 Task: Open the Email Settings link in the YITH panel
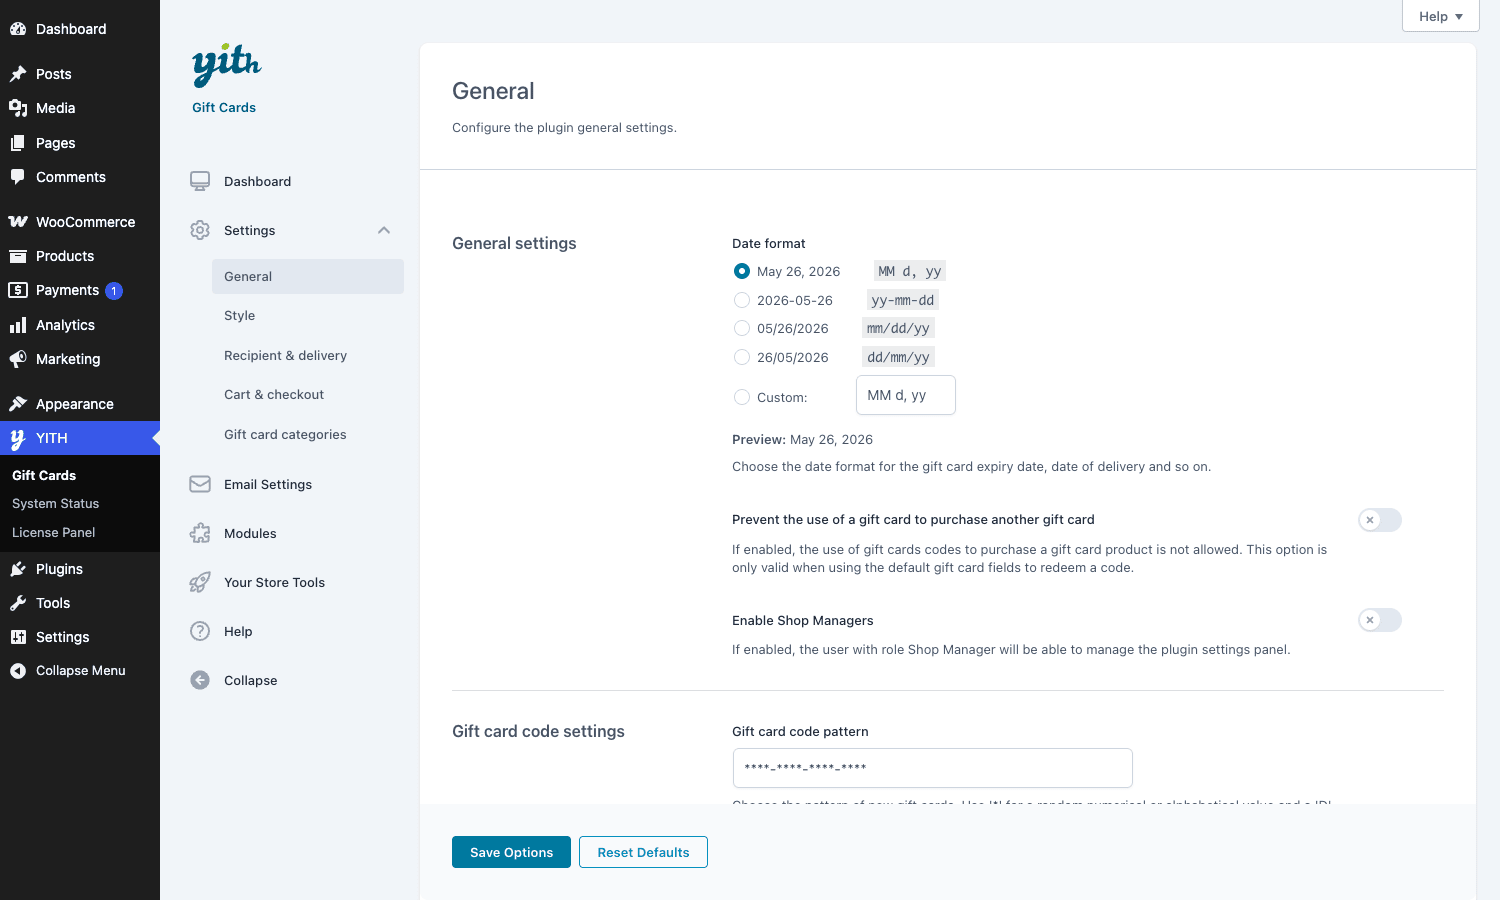pyautogui.click(x=268, y=484)
